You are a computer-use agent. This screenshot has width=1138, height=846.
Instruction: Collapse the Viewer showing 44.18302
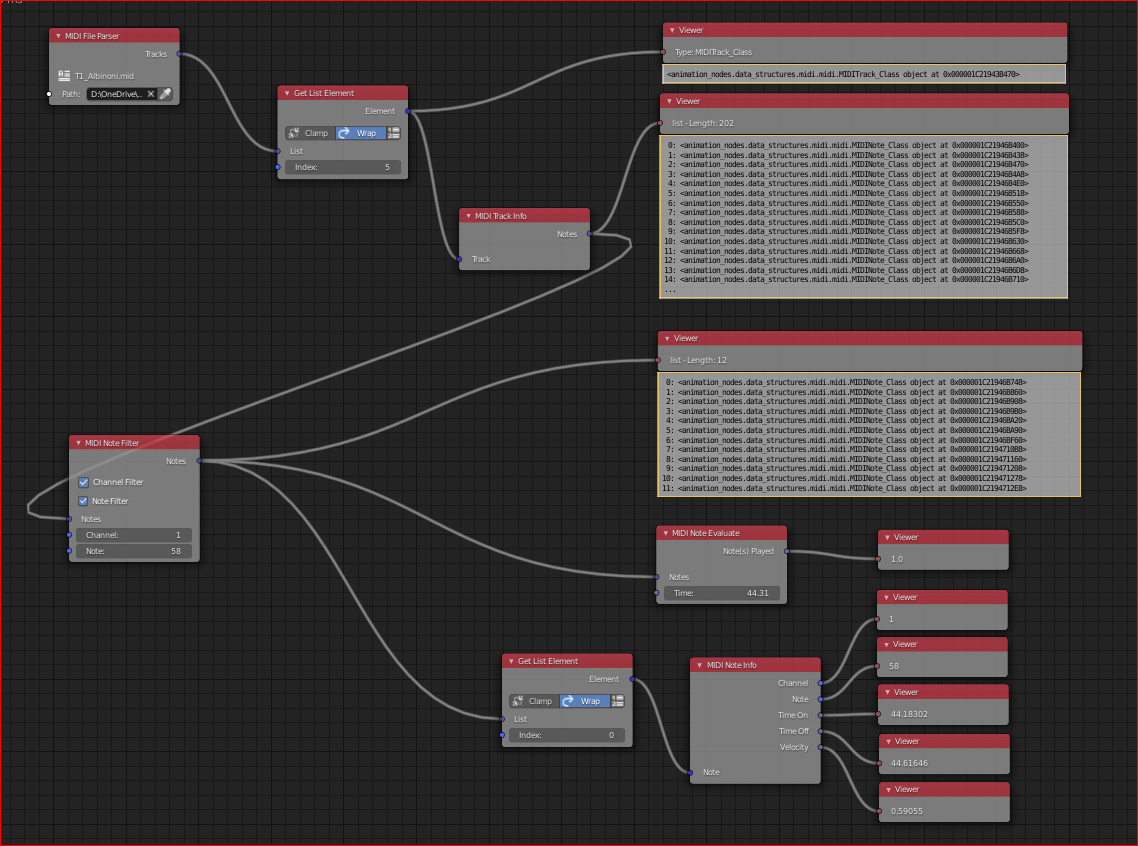(887, 692)
